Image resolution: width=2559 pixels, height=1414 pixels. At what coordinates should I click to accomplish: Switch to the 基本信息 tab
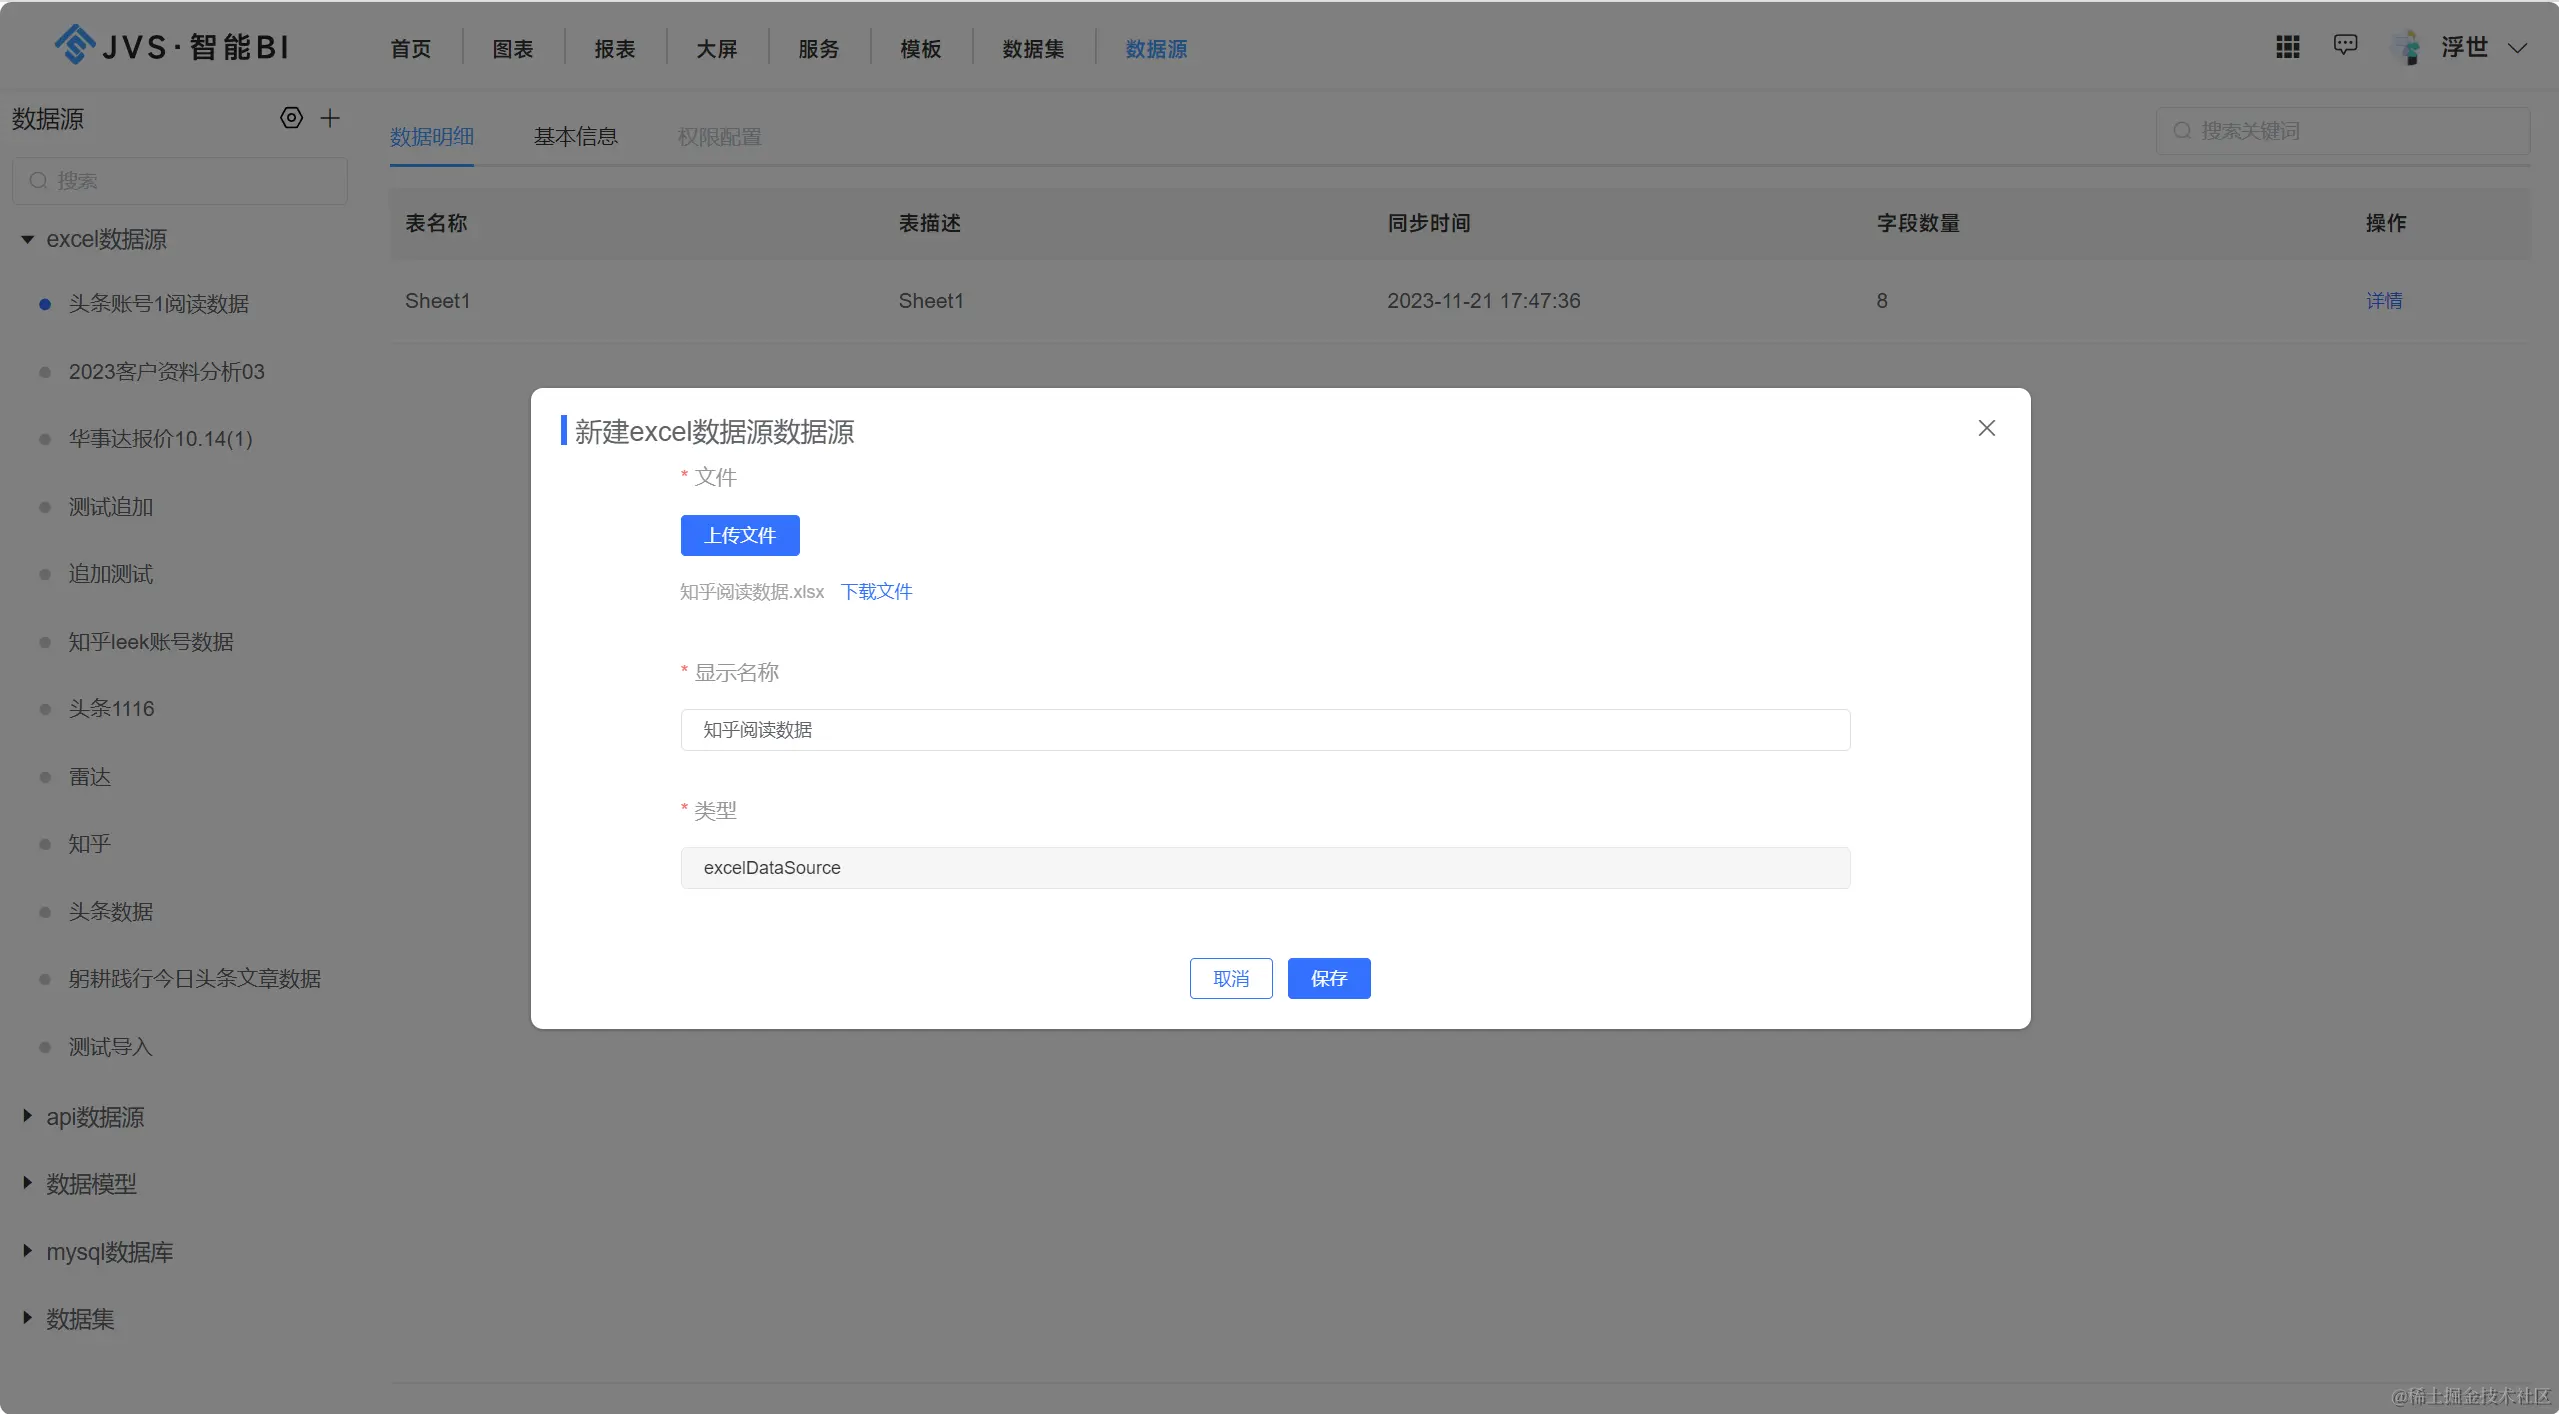pos(575,137)
